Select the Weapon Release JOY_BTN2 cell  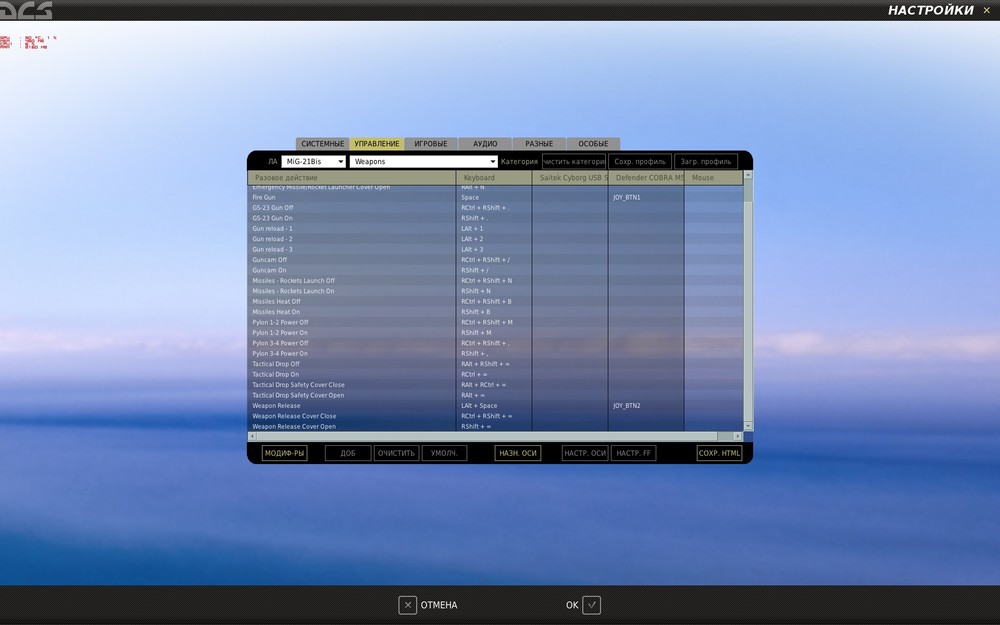pos(645,406)
